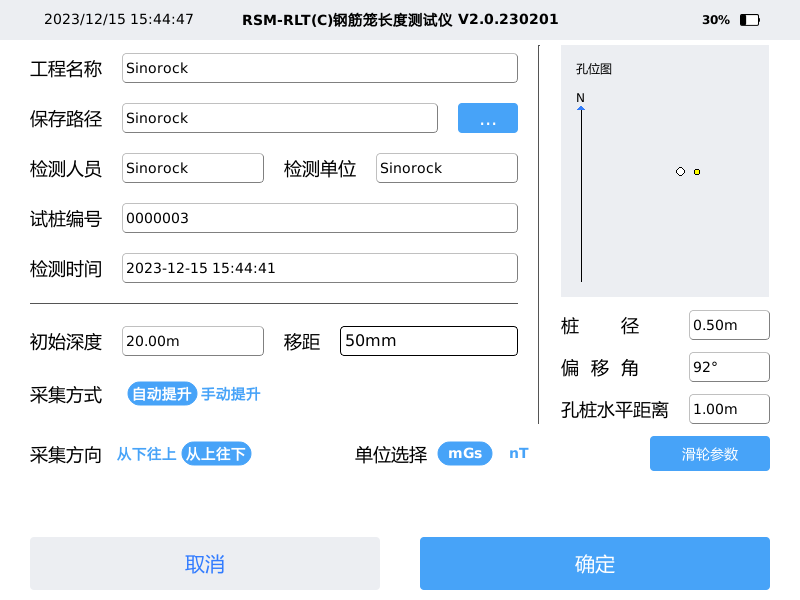Click the 采集方式 label

66,395
